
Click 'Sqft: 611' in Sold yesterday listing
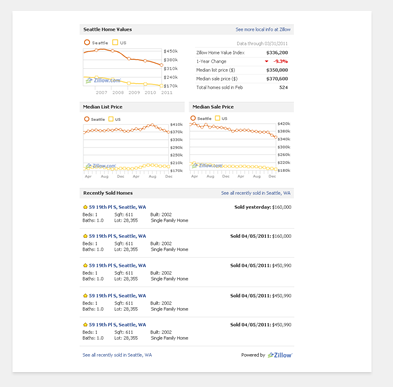[124, 215]
